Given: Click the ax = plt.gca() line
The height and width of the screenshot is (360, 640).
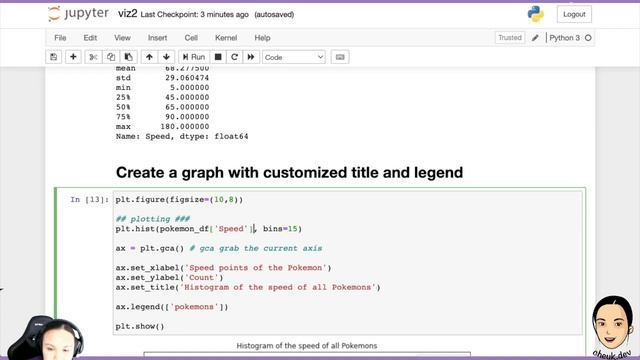Looking at the screenshot, I should pos(219,249).
